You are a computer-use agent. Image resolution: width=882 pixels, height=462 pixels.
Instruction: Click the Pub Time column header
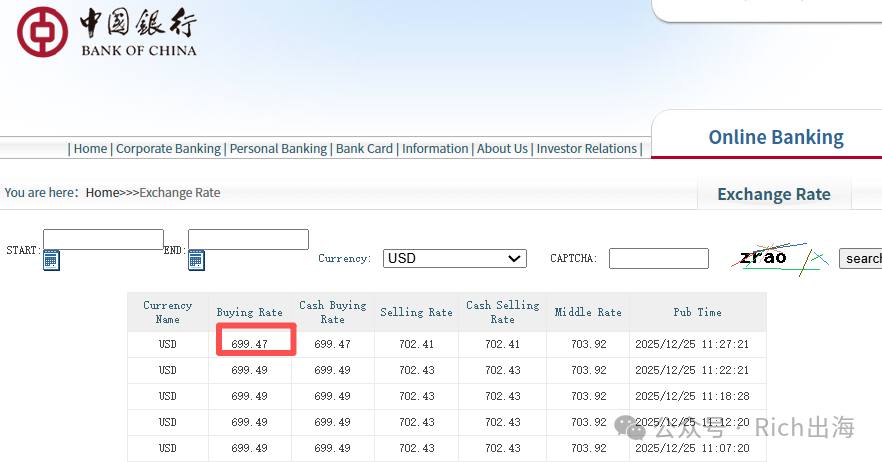pyautogui.click(x=698, y=312)
